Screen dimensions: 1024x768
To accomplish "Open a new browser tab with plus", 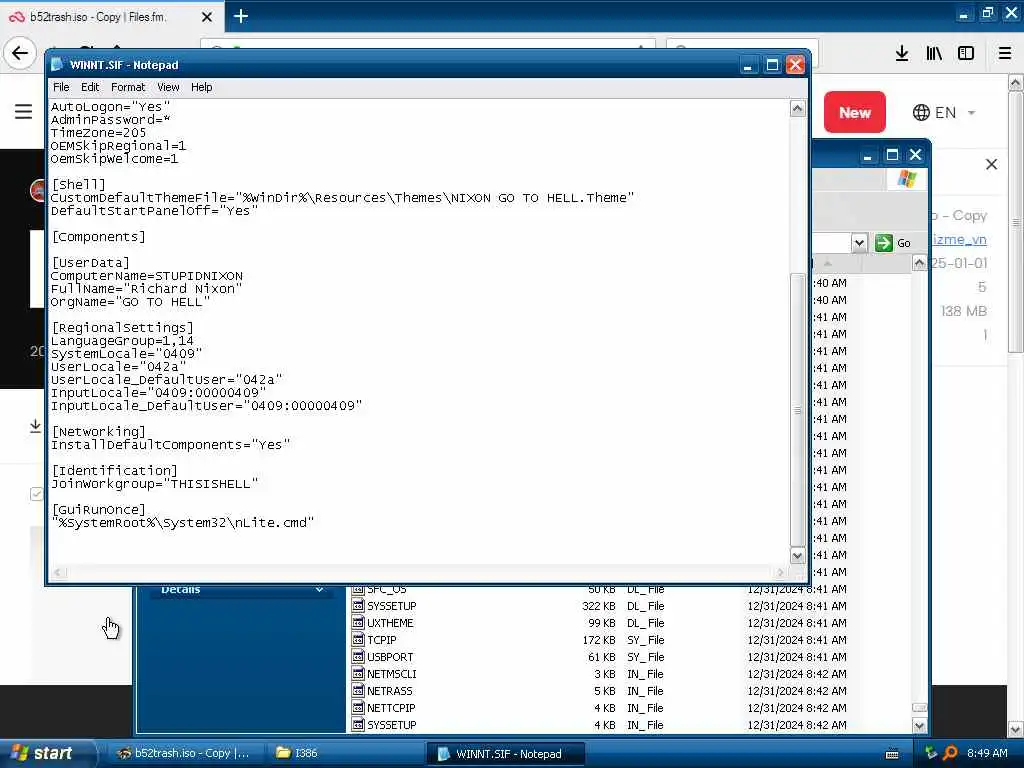I will (x=241, y=16).
